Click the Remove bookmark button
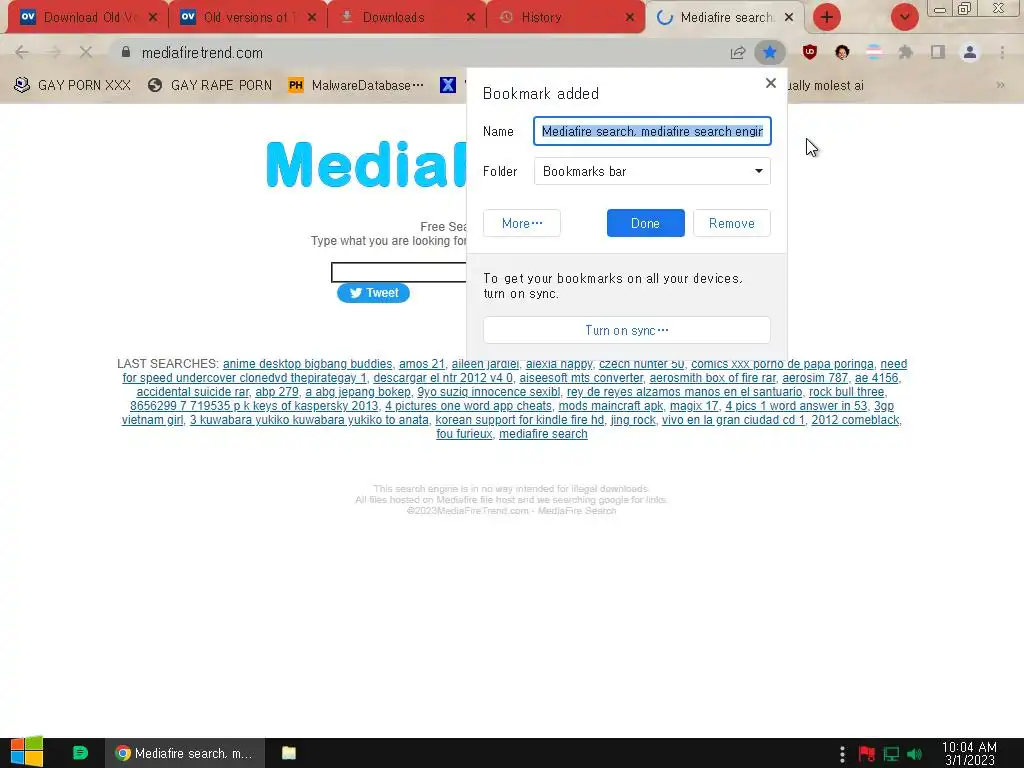Viewport: 1024px width, 768px height. (x=731, y=223)
